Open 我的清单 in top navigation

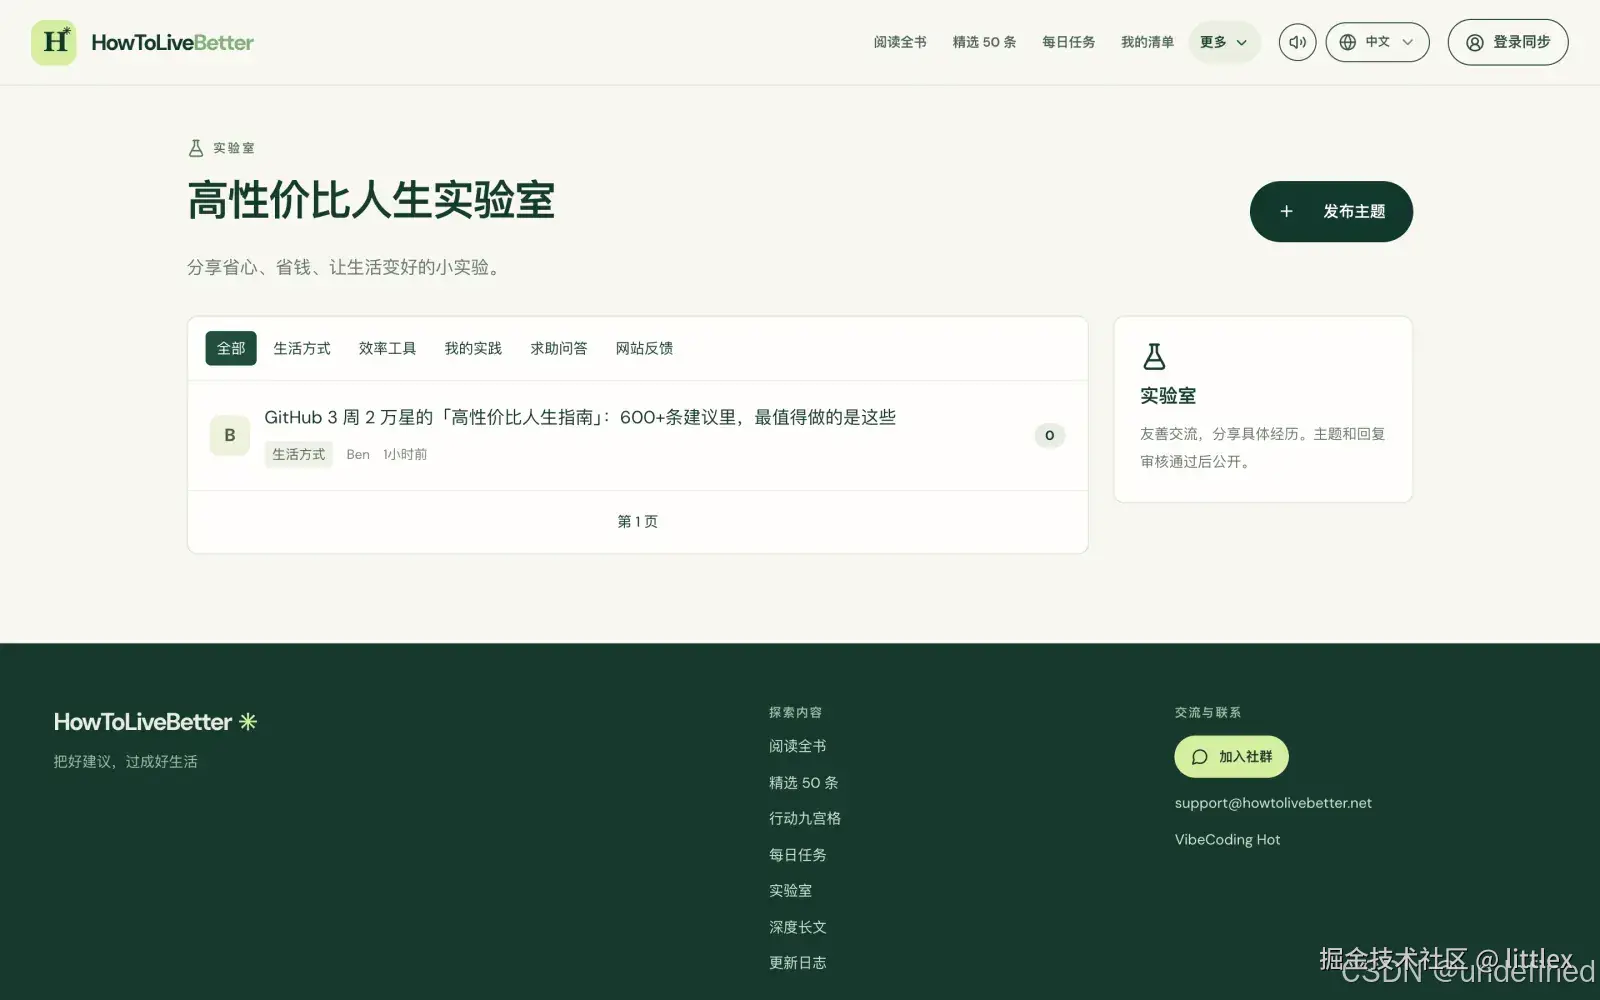(1147, 42)
